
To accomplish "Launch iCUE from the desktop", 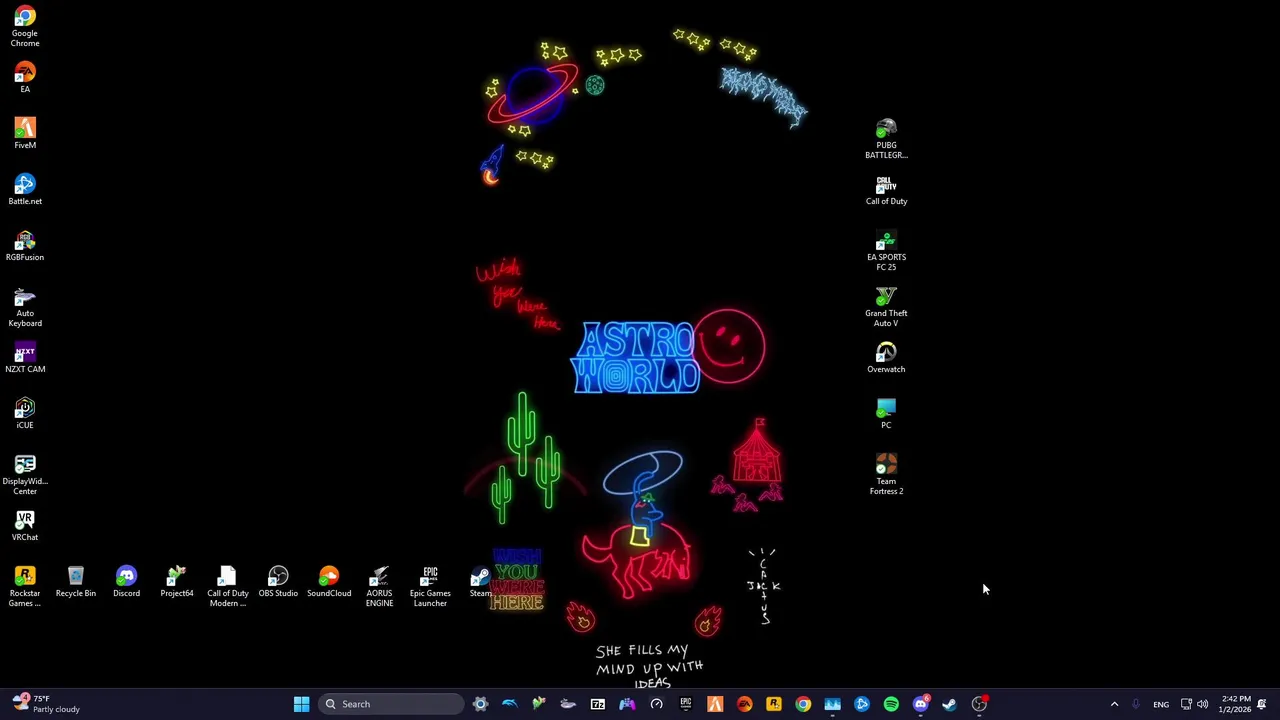I will (25, 414).
